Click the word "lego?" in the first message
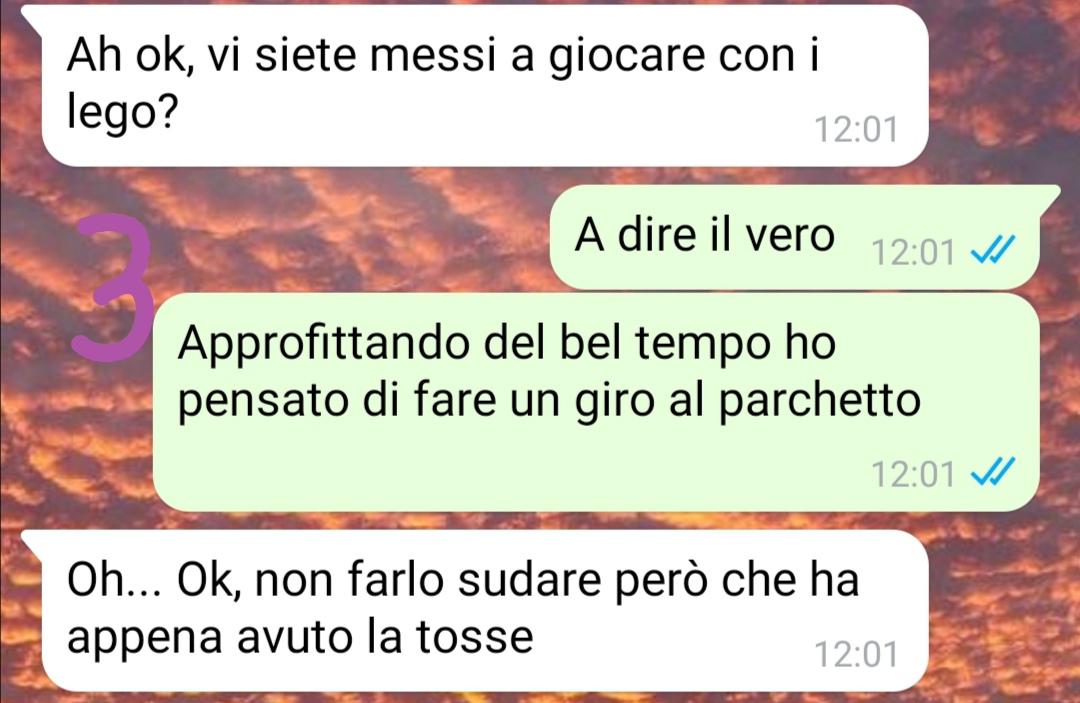The width and height of the screenshot is (1080, 703). (x=123, y=112)
